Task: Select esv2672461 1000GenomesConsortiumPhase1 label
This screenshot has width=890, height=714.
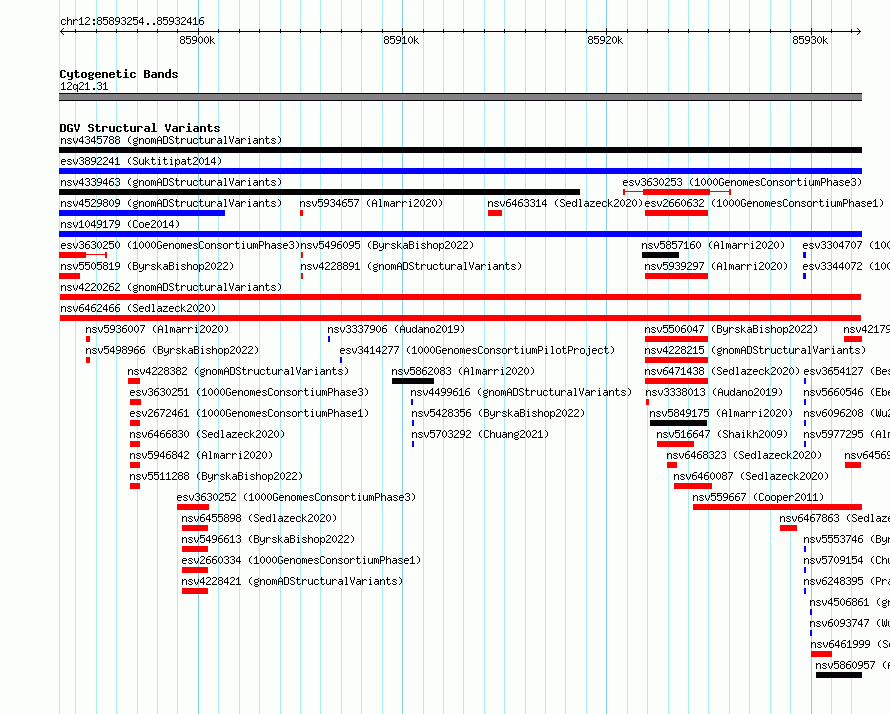Action: 249,413
